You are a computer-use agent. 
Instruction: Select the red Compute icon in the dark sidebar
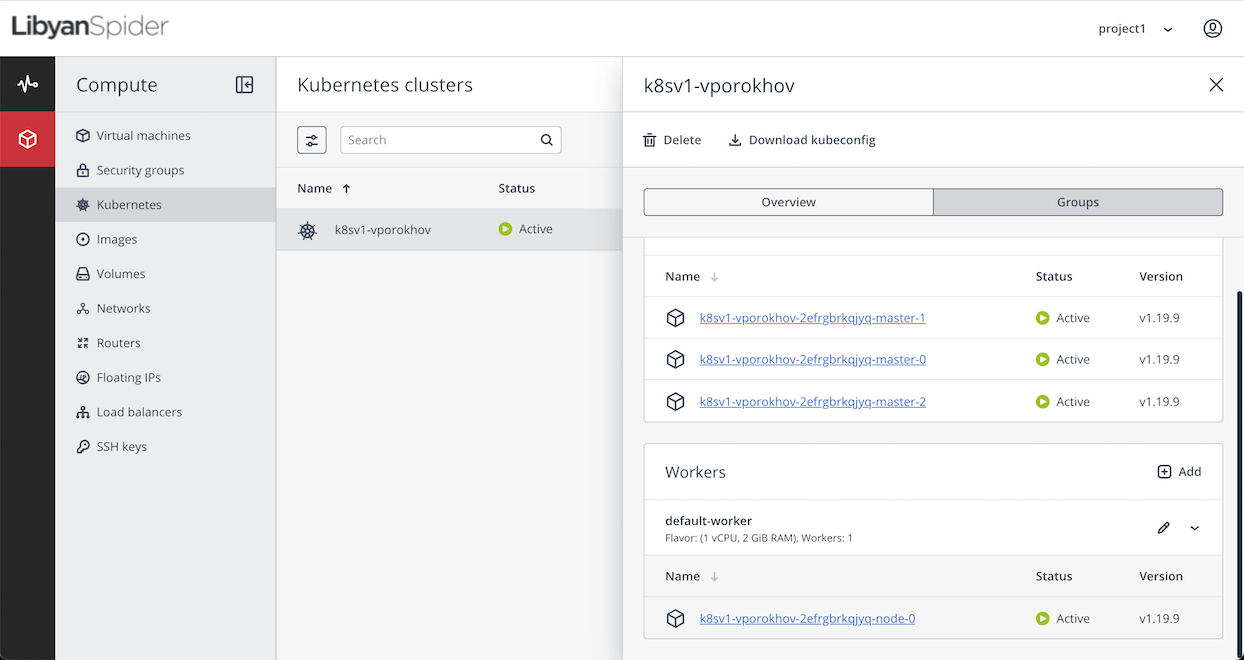(27, 139)
